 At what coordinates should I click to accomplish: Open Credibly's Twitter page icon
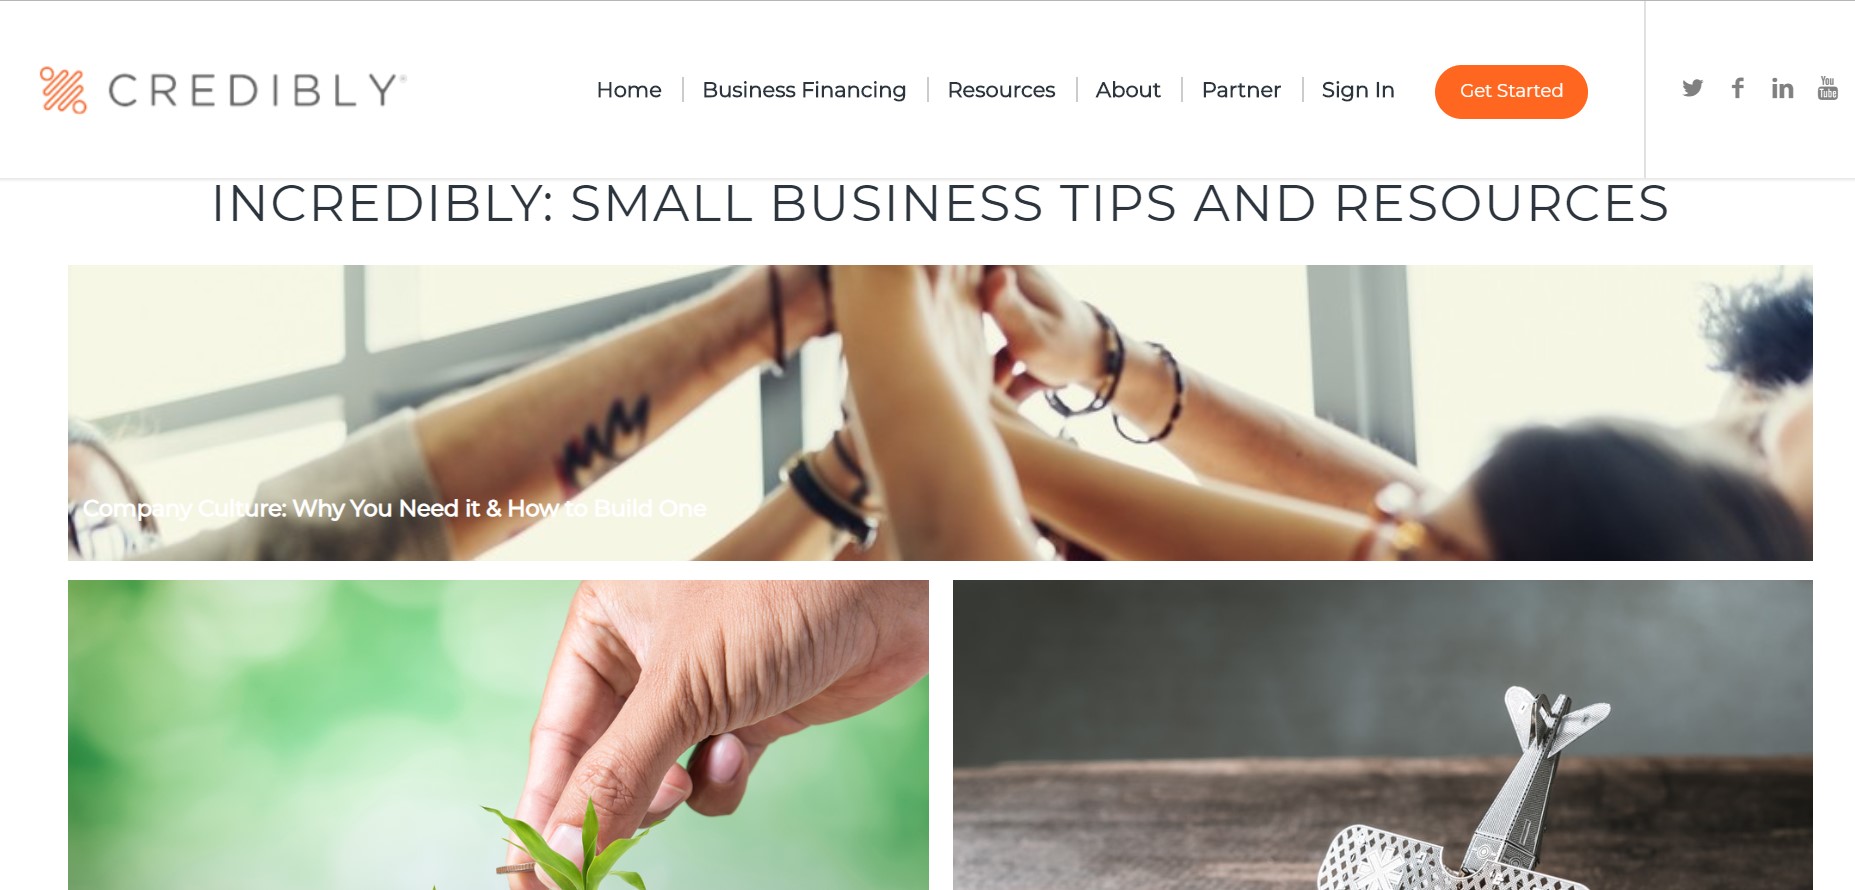pos(1692,88)
